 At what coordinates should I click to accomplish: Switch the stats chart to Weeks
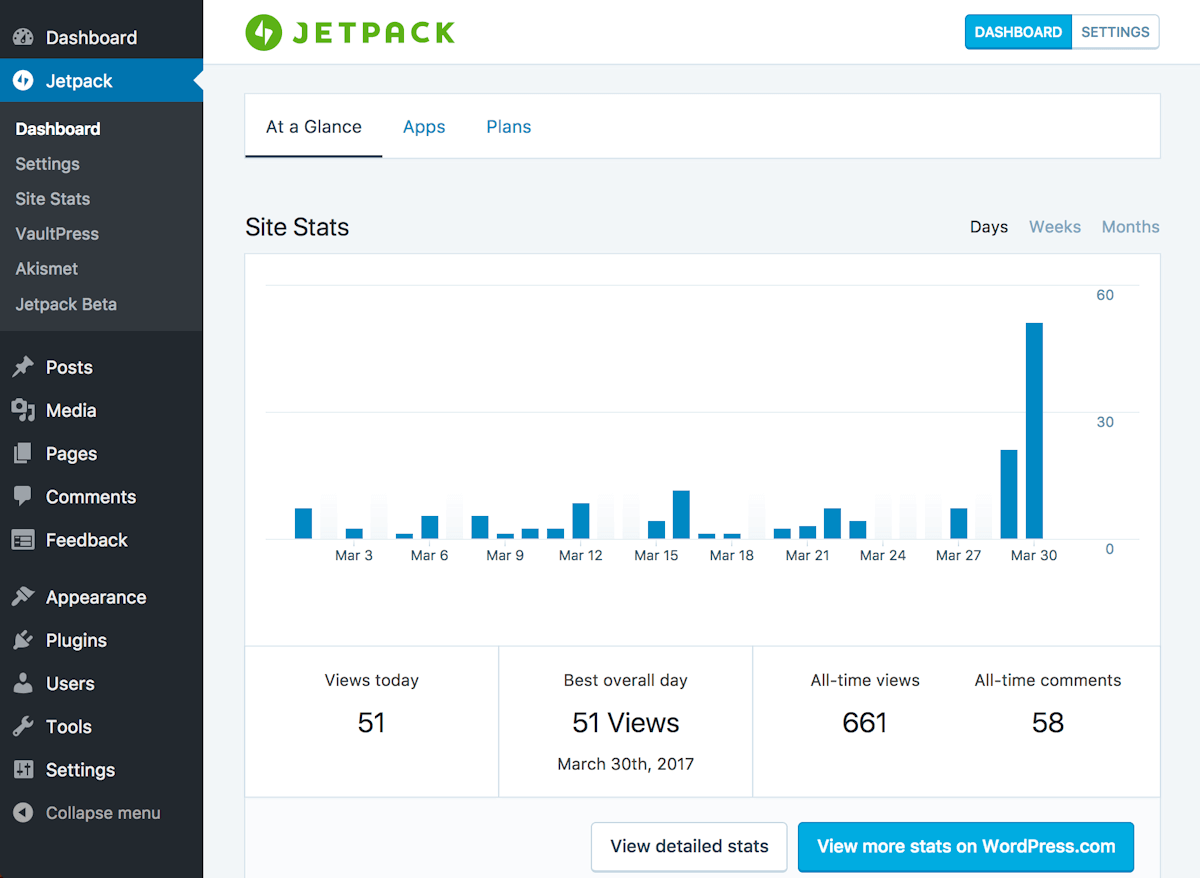point(1055,227)
